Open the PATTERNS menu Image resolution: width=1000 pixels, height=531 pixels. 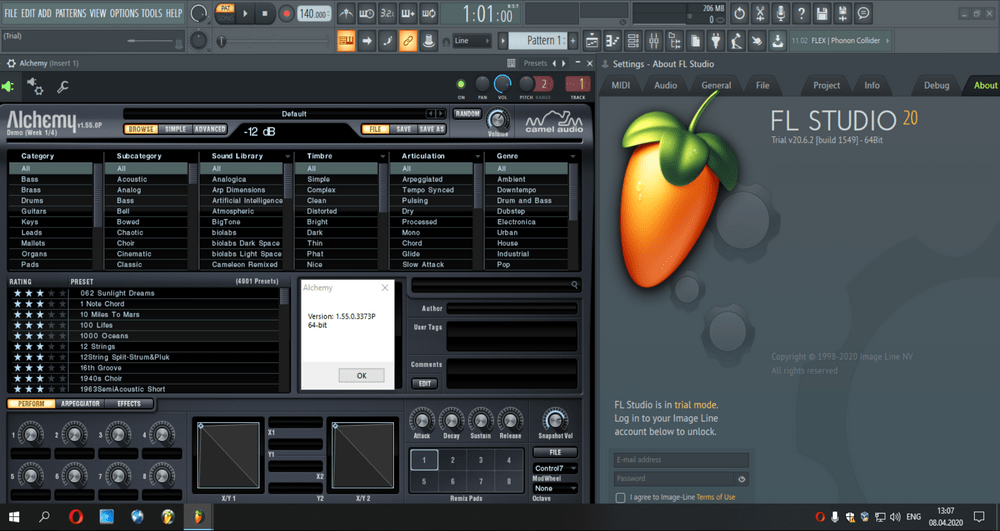(70, 13)
